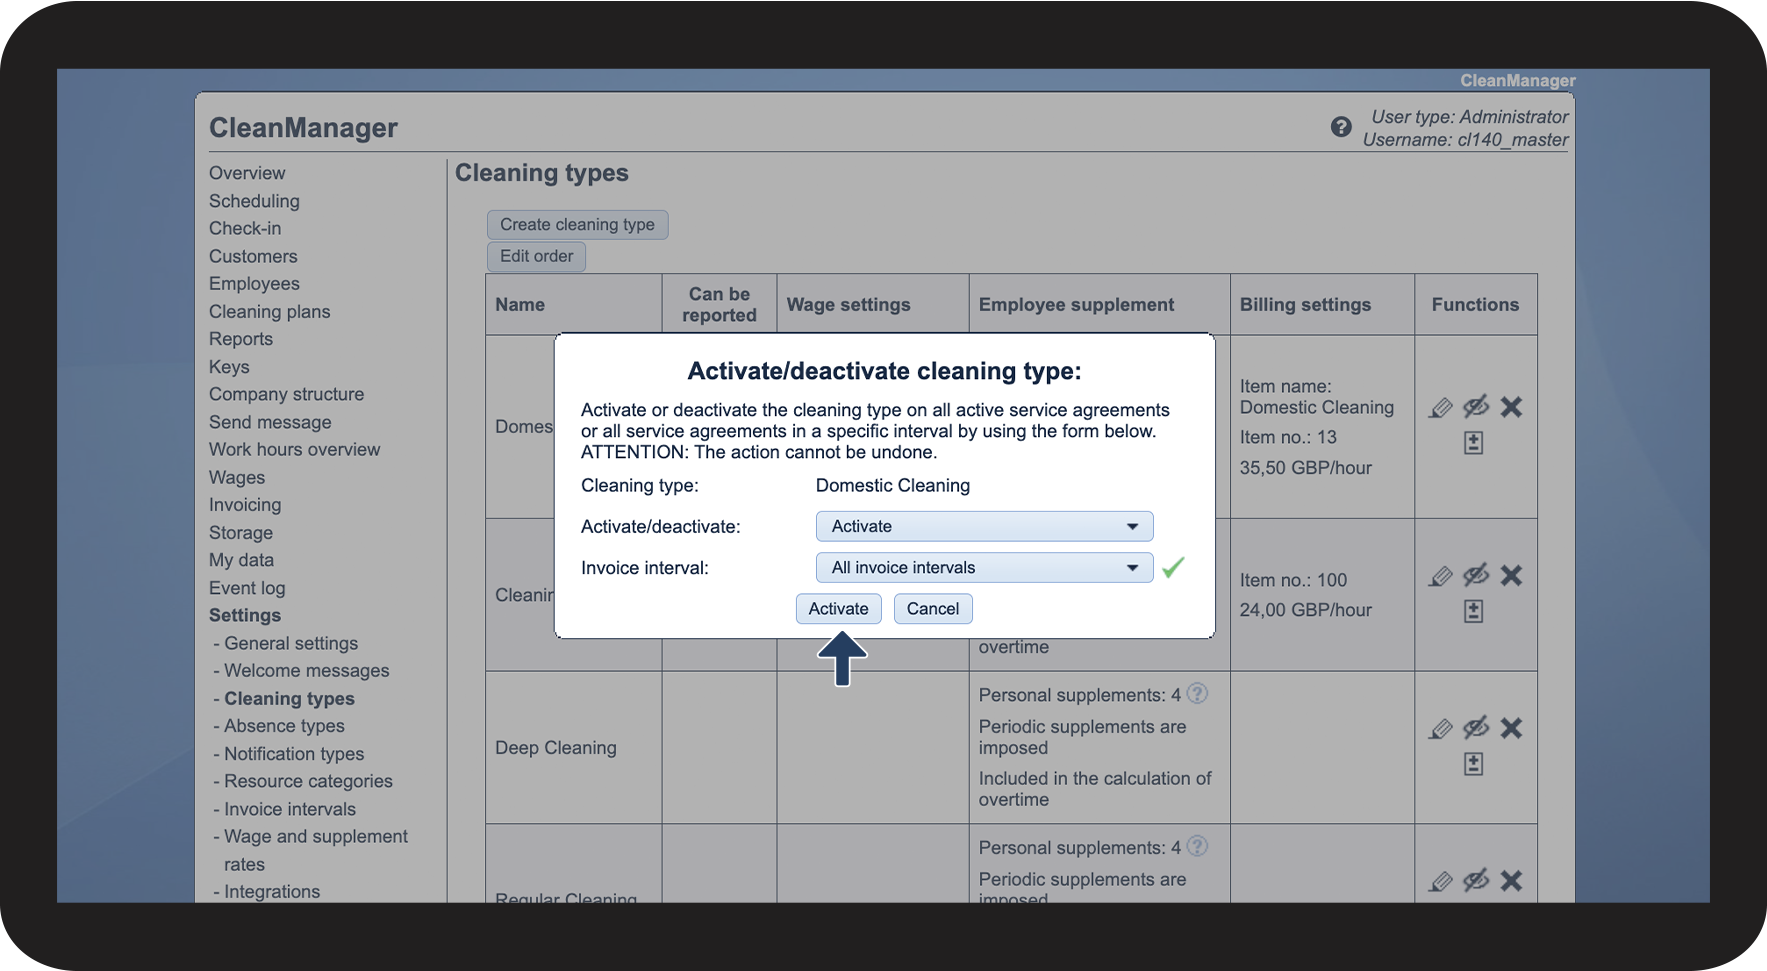Toggle visibility eye icon for Domestic Cleaning

pos(1475,407)
